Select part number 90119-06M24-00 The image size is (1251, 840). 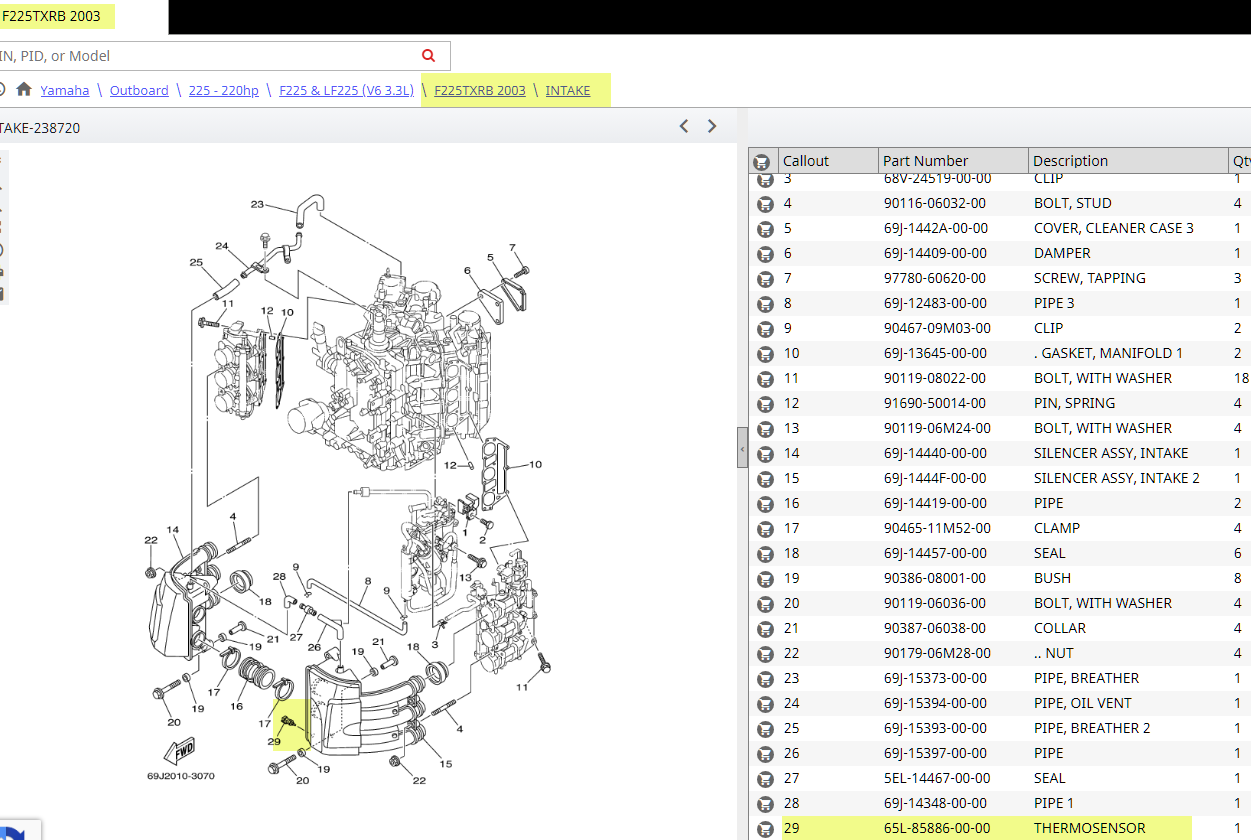click(937, 428)
